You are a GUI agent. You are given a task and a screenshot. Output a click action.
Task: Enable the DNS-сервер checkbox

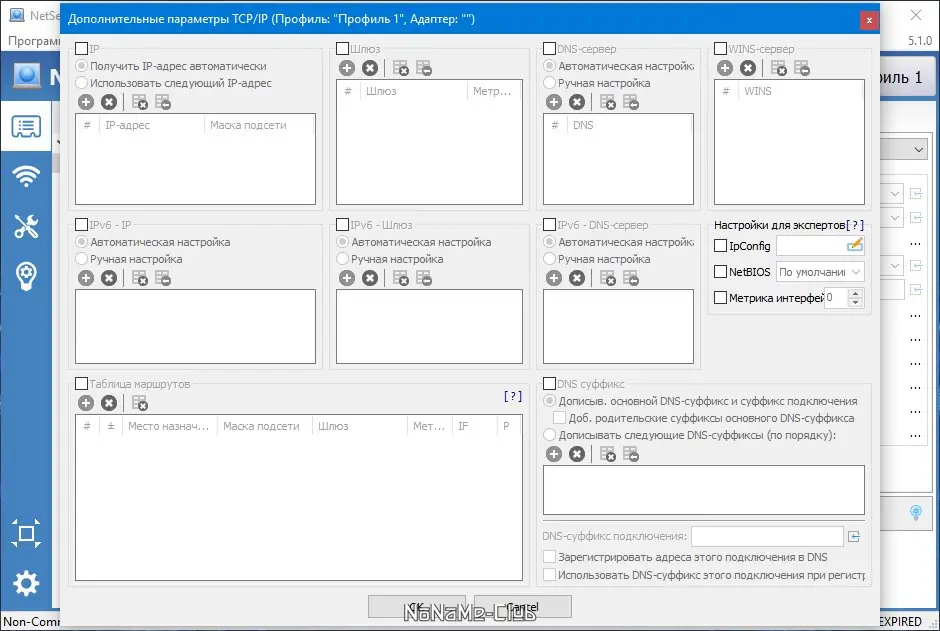(x=549, y=49)
